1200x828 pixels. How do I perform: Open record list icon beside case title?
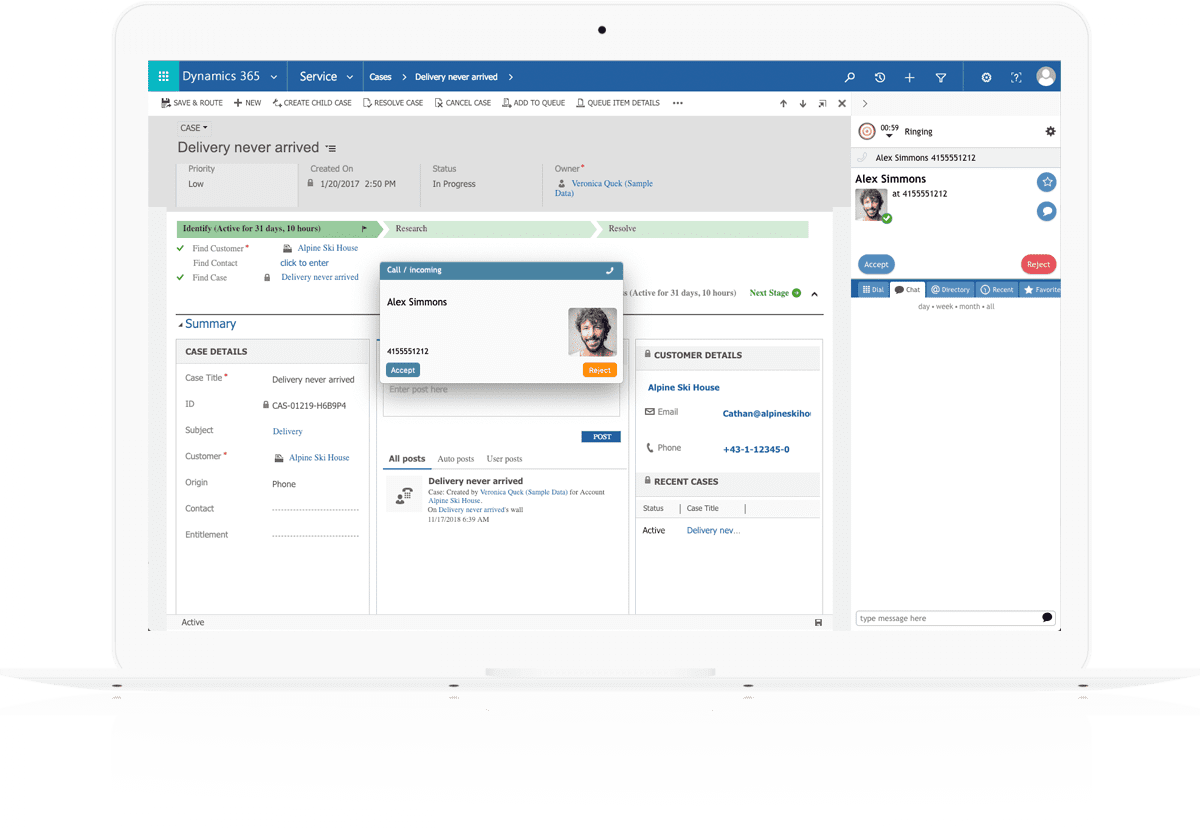330,148
